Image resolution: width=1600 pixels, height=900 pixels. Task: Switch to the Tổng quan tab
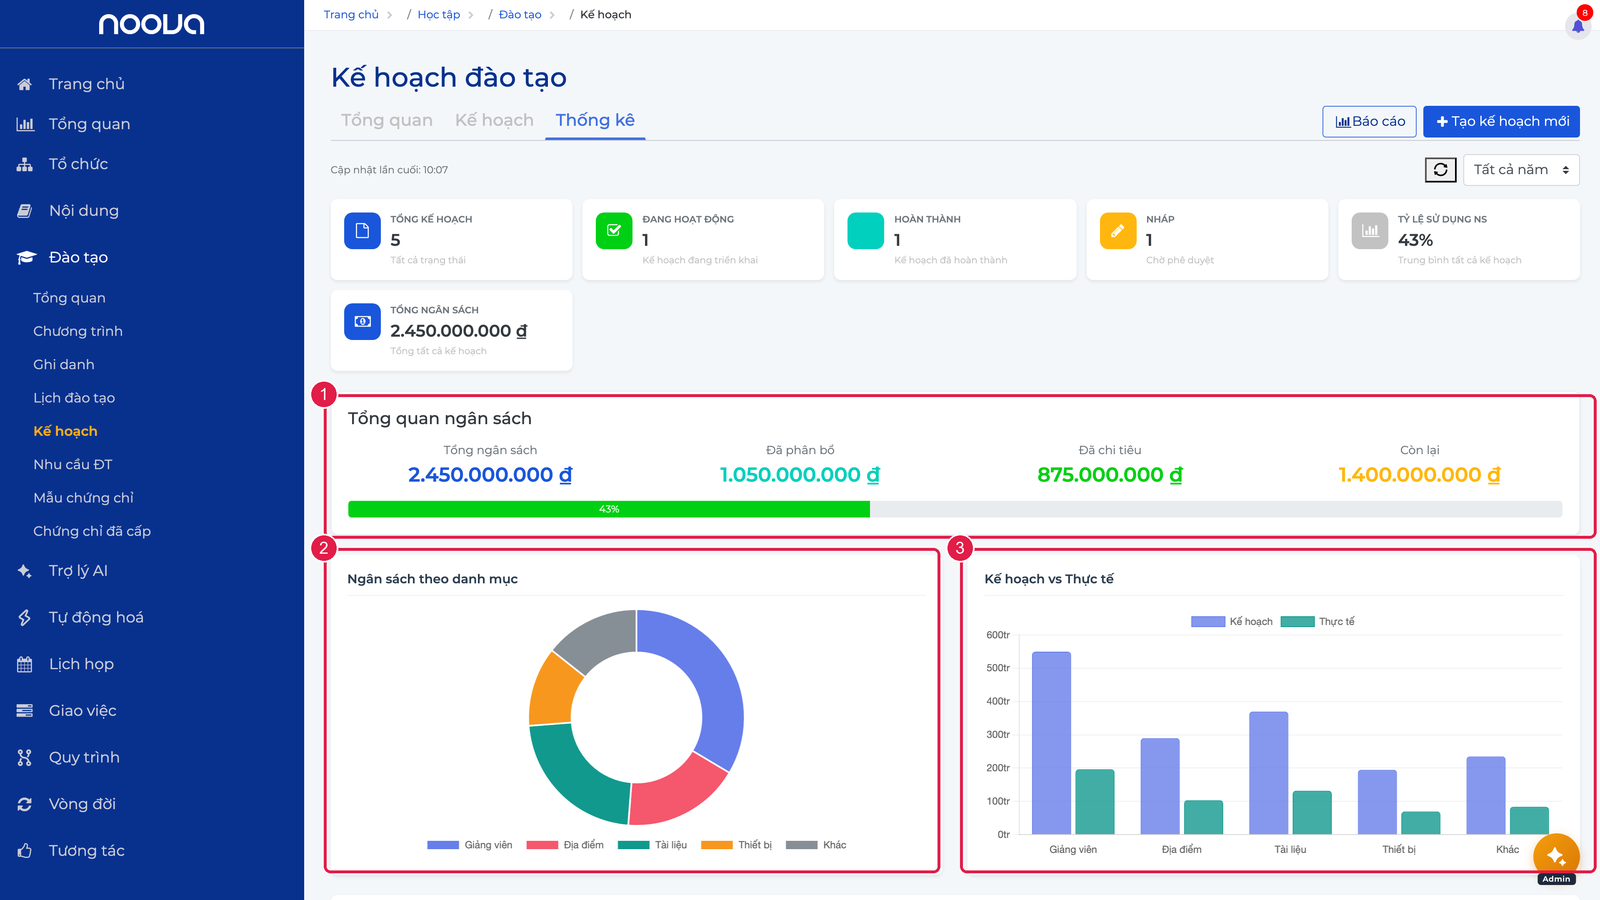click(x=387, y=120)
